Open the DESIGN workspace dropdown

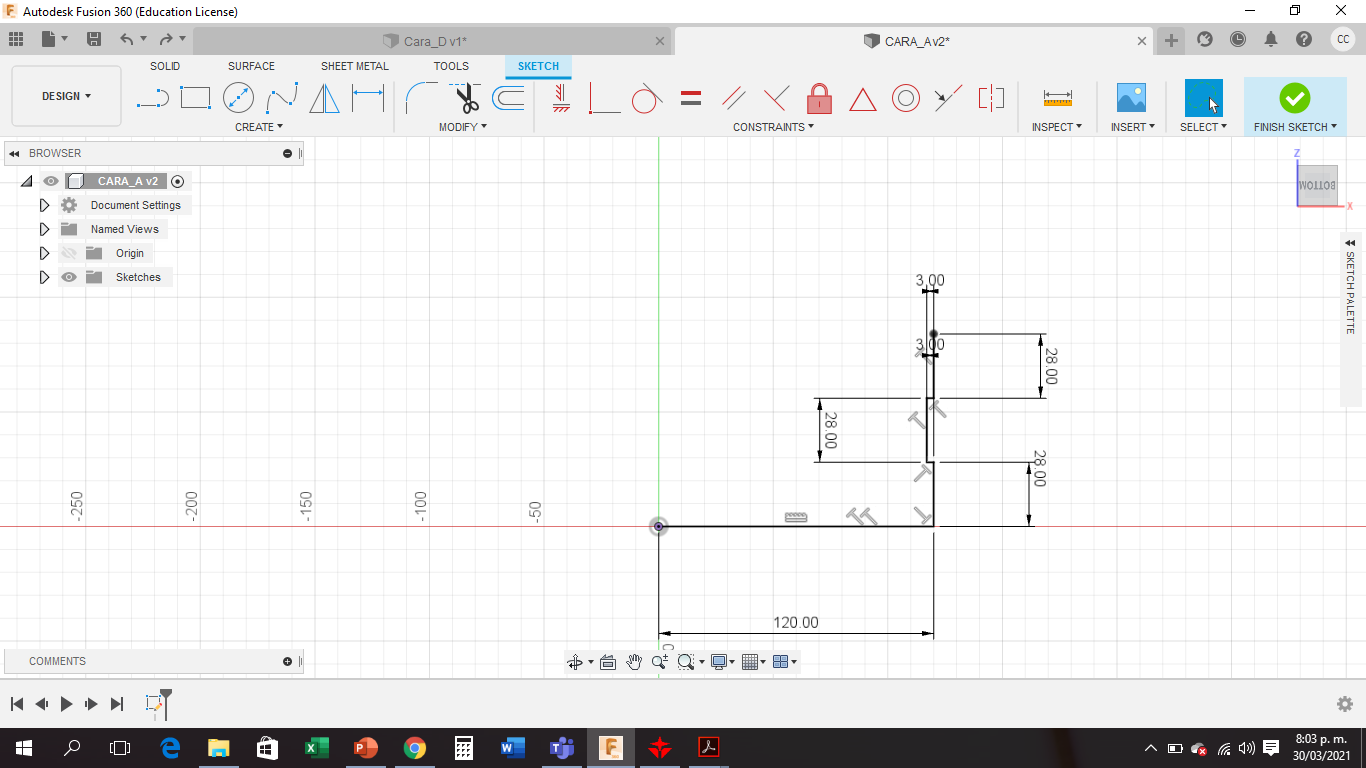click(x=66, y=96)
